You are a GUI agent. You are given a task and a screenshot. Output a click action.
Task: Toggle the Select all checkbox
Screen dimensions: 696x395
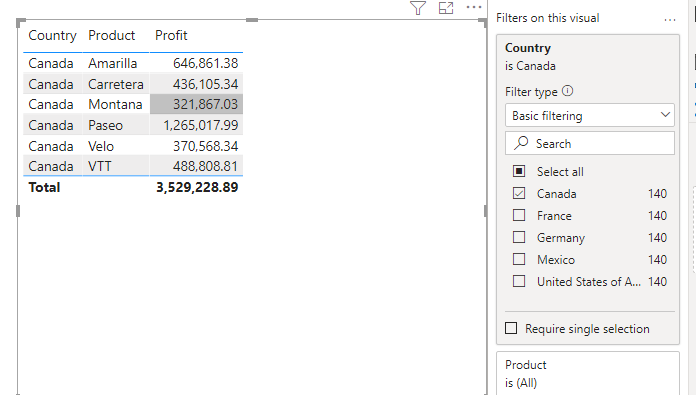519,171
